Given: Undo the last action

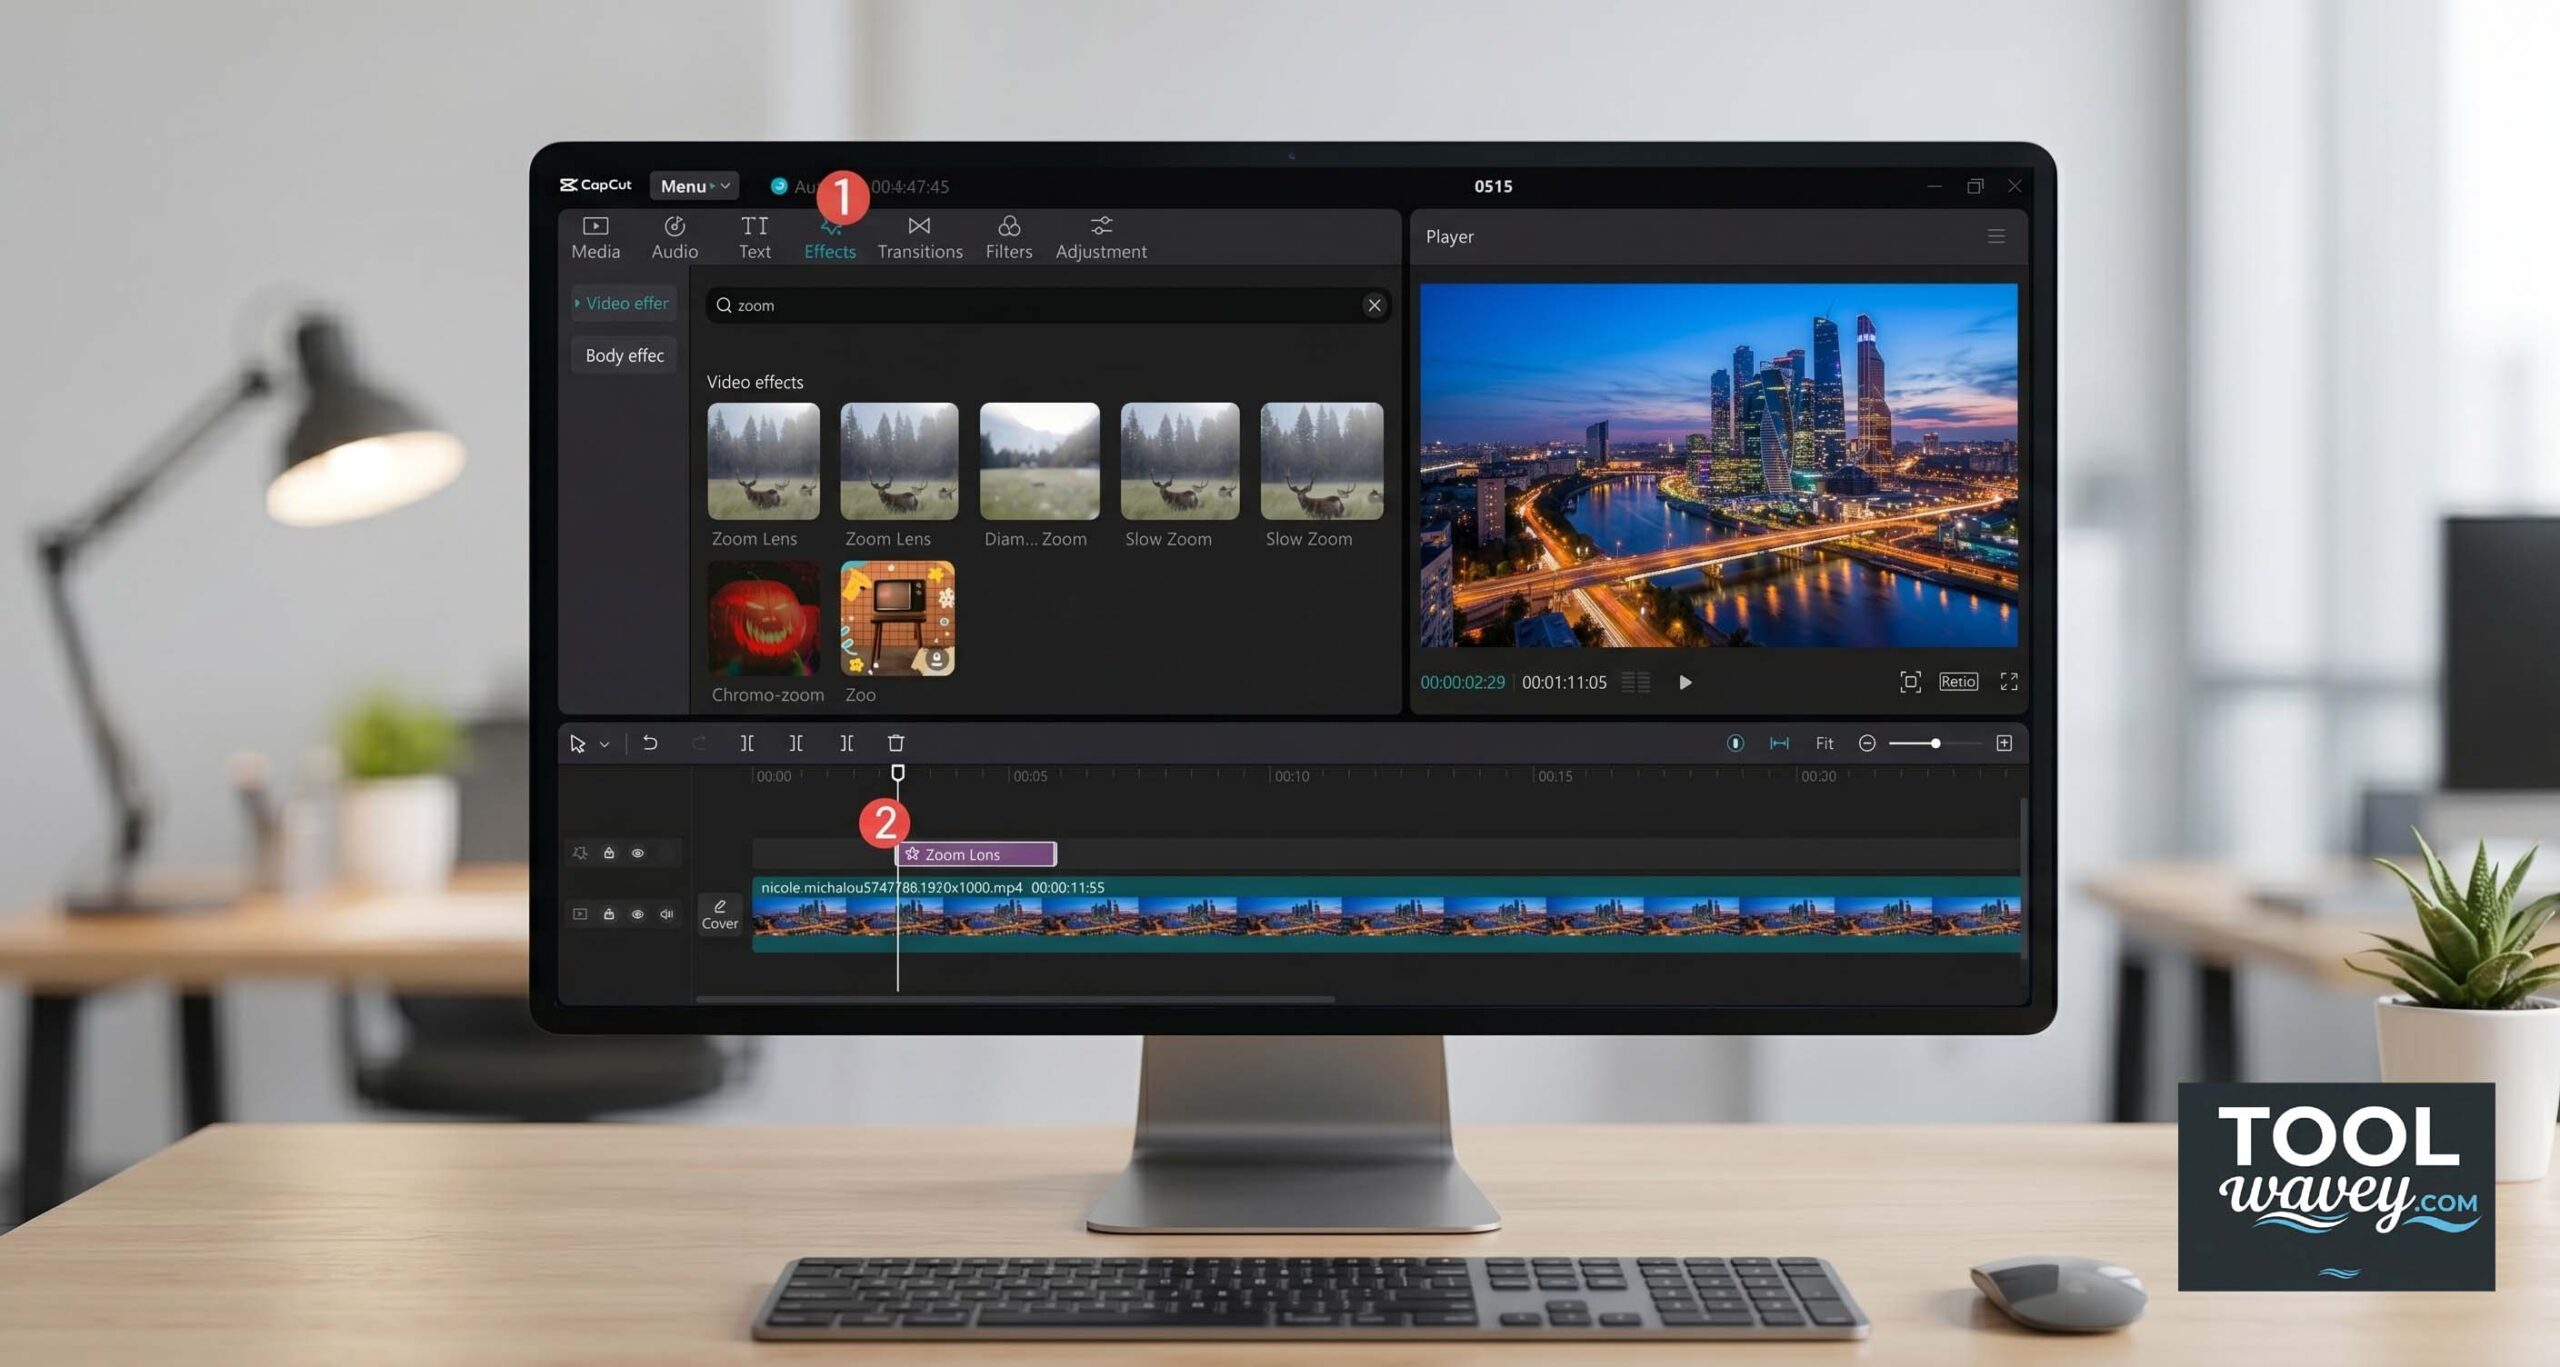Looking at the screenshot, I should [650, 743].
